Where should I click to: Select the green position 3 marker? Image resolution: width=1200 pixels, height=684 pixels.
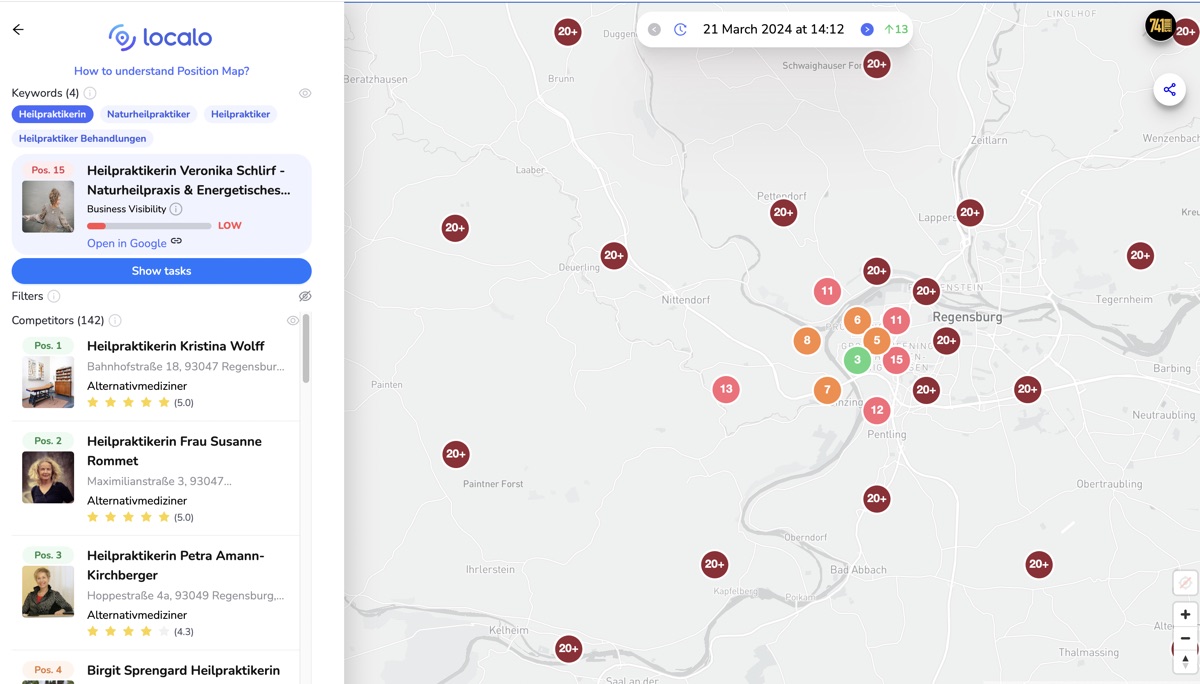857,360
